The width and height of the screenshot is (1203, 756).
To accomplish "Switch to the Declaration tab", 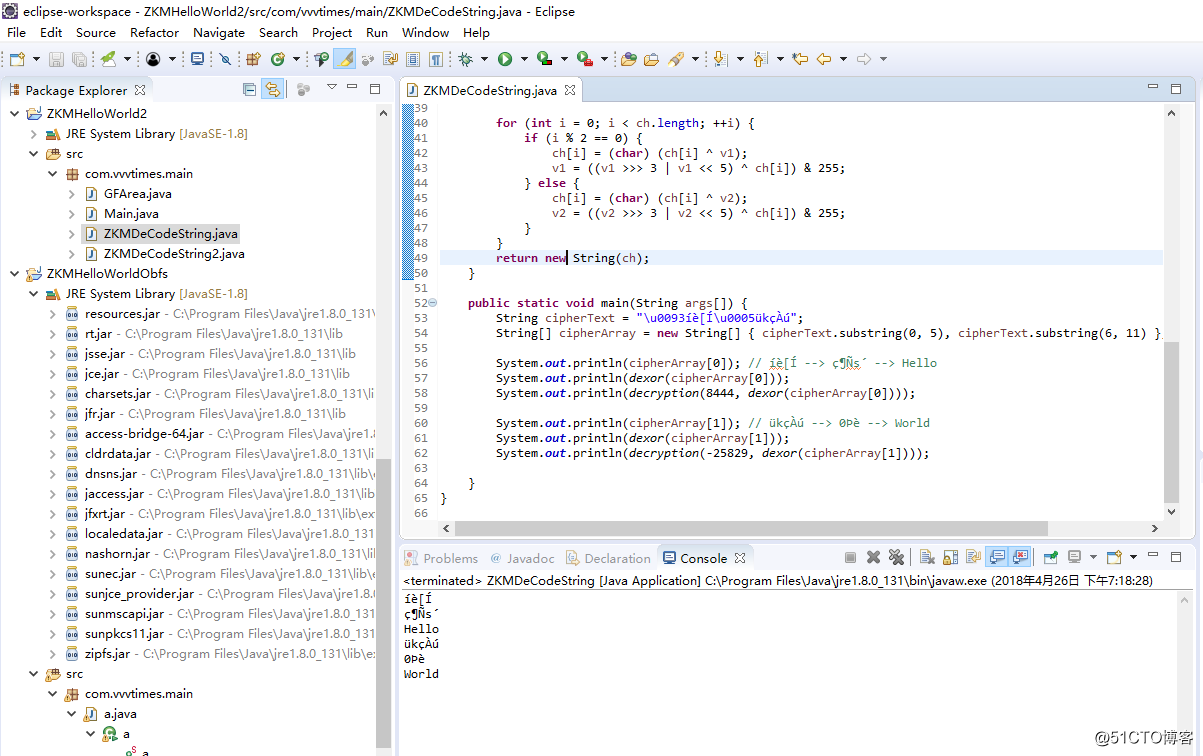I will pos(608,558).
